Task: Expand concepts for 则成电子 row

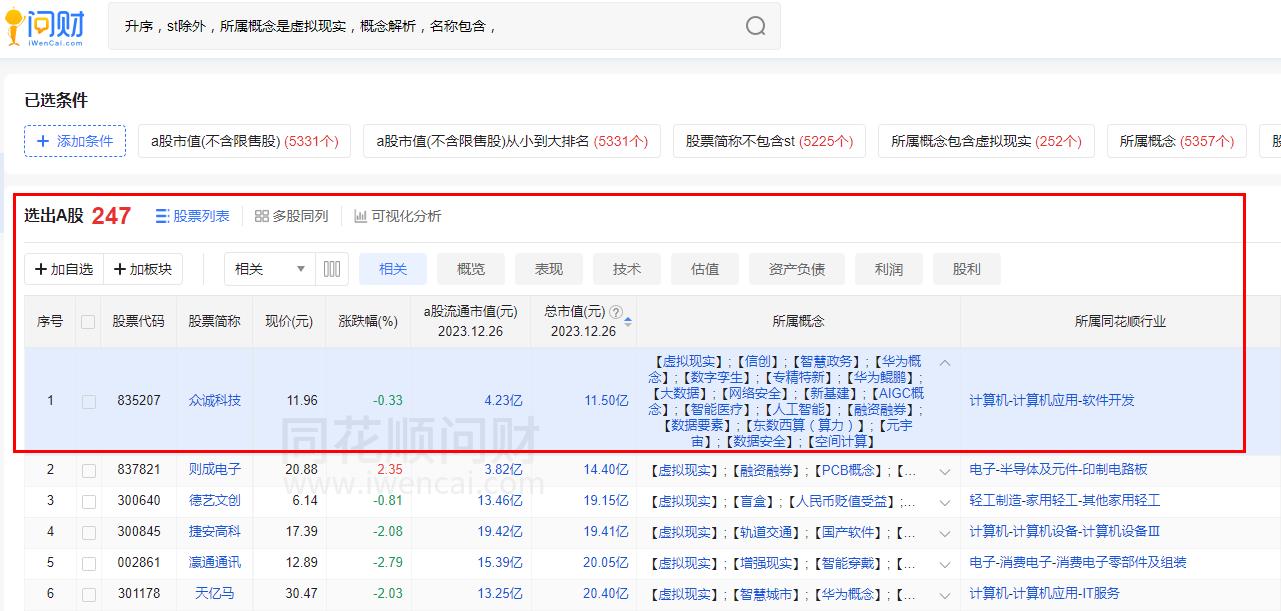Action: (944, 470)
